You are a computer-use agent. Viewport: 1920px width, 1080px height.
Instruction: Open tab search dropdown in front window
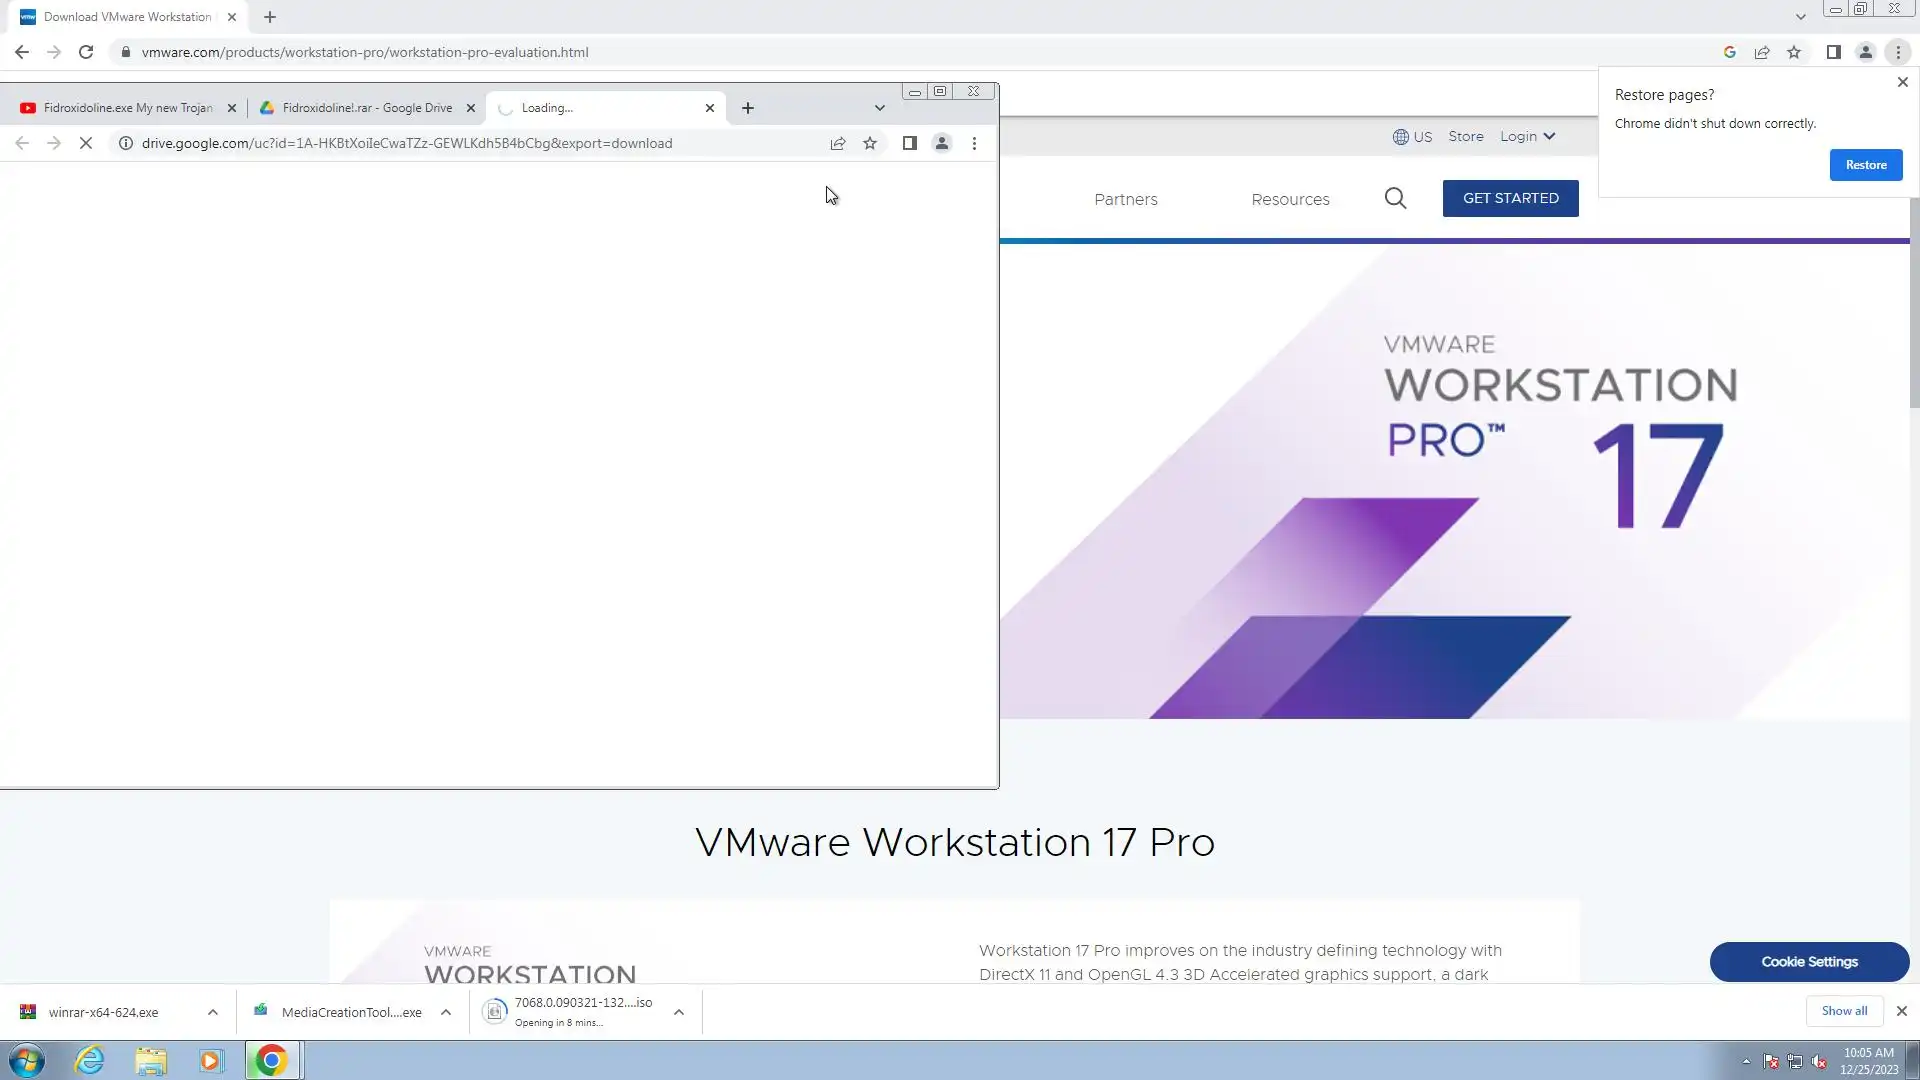[x=879, y=108]
